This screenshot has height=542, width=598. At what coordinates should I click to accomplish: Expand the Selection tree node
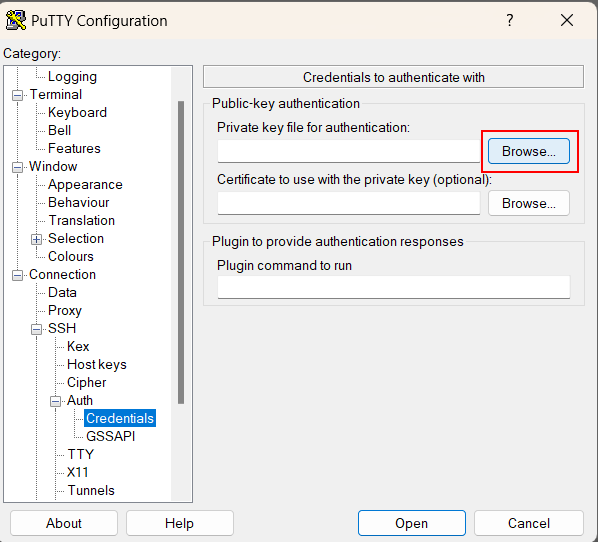pyautogui.click(x=36, y=239)
